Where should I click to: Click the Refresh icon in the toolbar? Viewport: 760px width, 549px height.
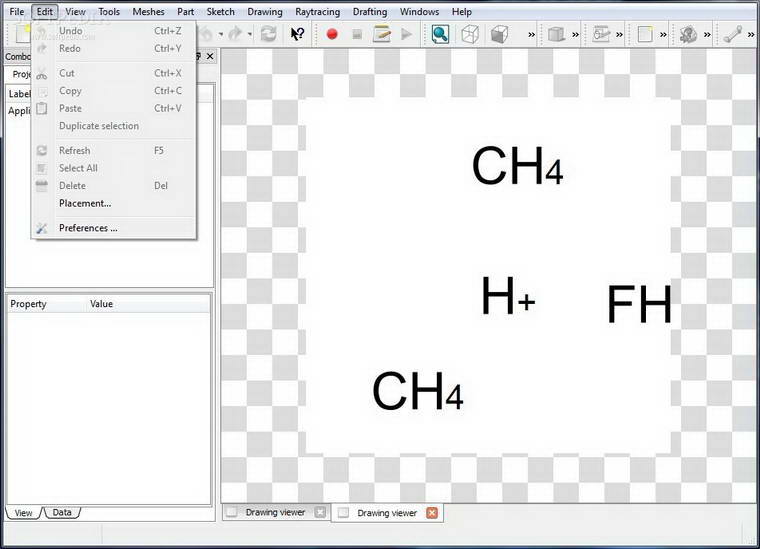tap(268, 34)
